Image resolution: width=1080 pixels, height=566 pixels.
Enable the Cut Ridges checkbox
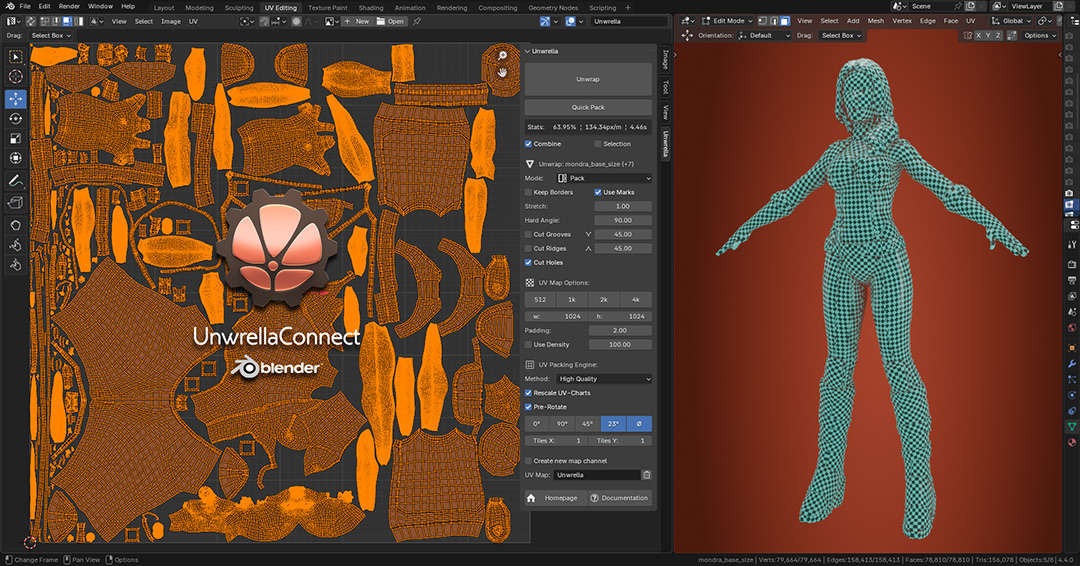coord(528,249)
